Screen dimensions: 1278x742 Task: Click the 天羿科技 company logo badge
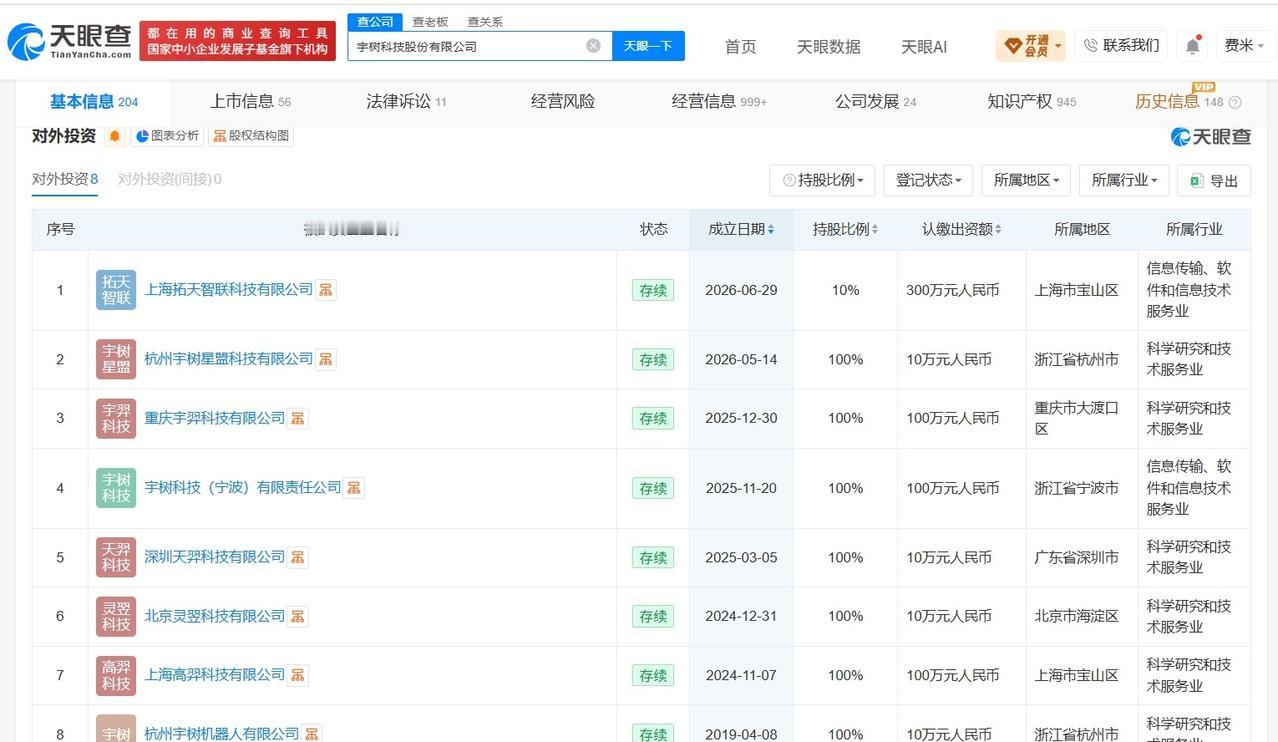coord(116,557)
